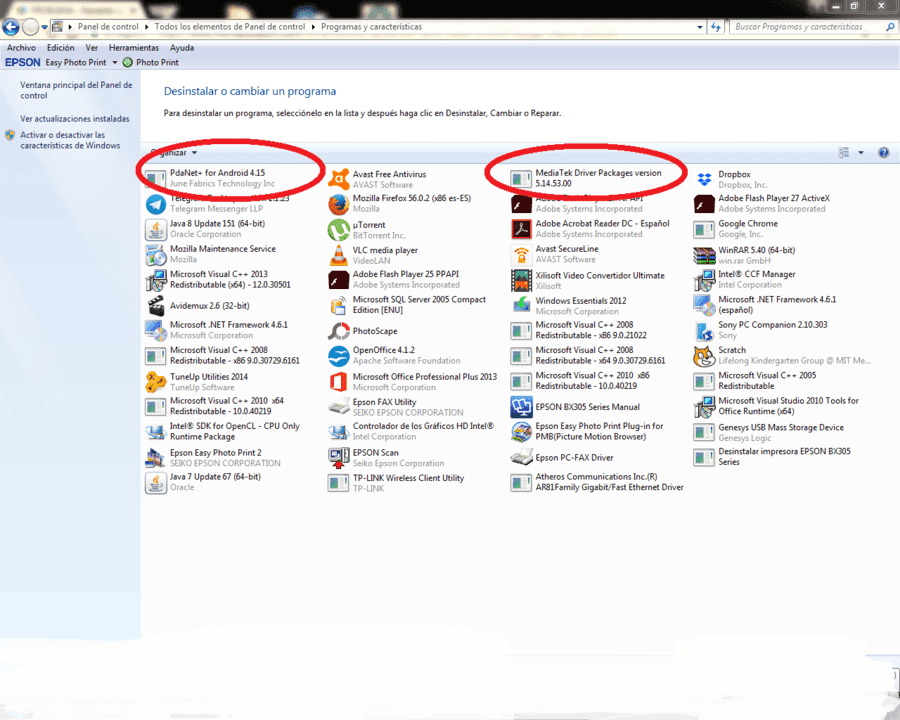The width and height of the screenshot is (900, 720).
Task: Click the Mozilla Firefox 56.0.2 icon
Action: click(339, 204)
